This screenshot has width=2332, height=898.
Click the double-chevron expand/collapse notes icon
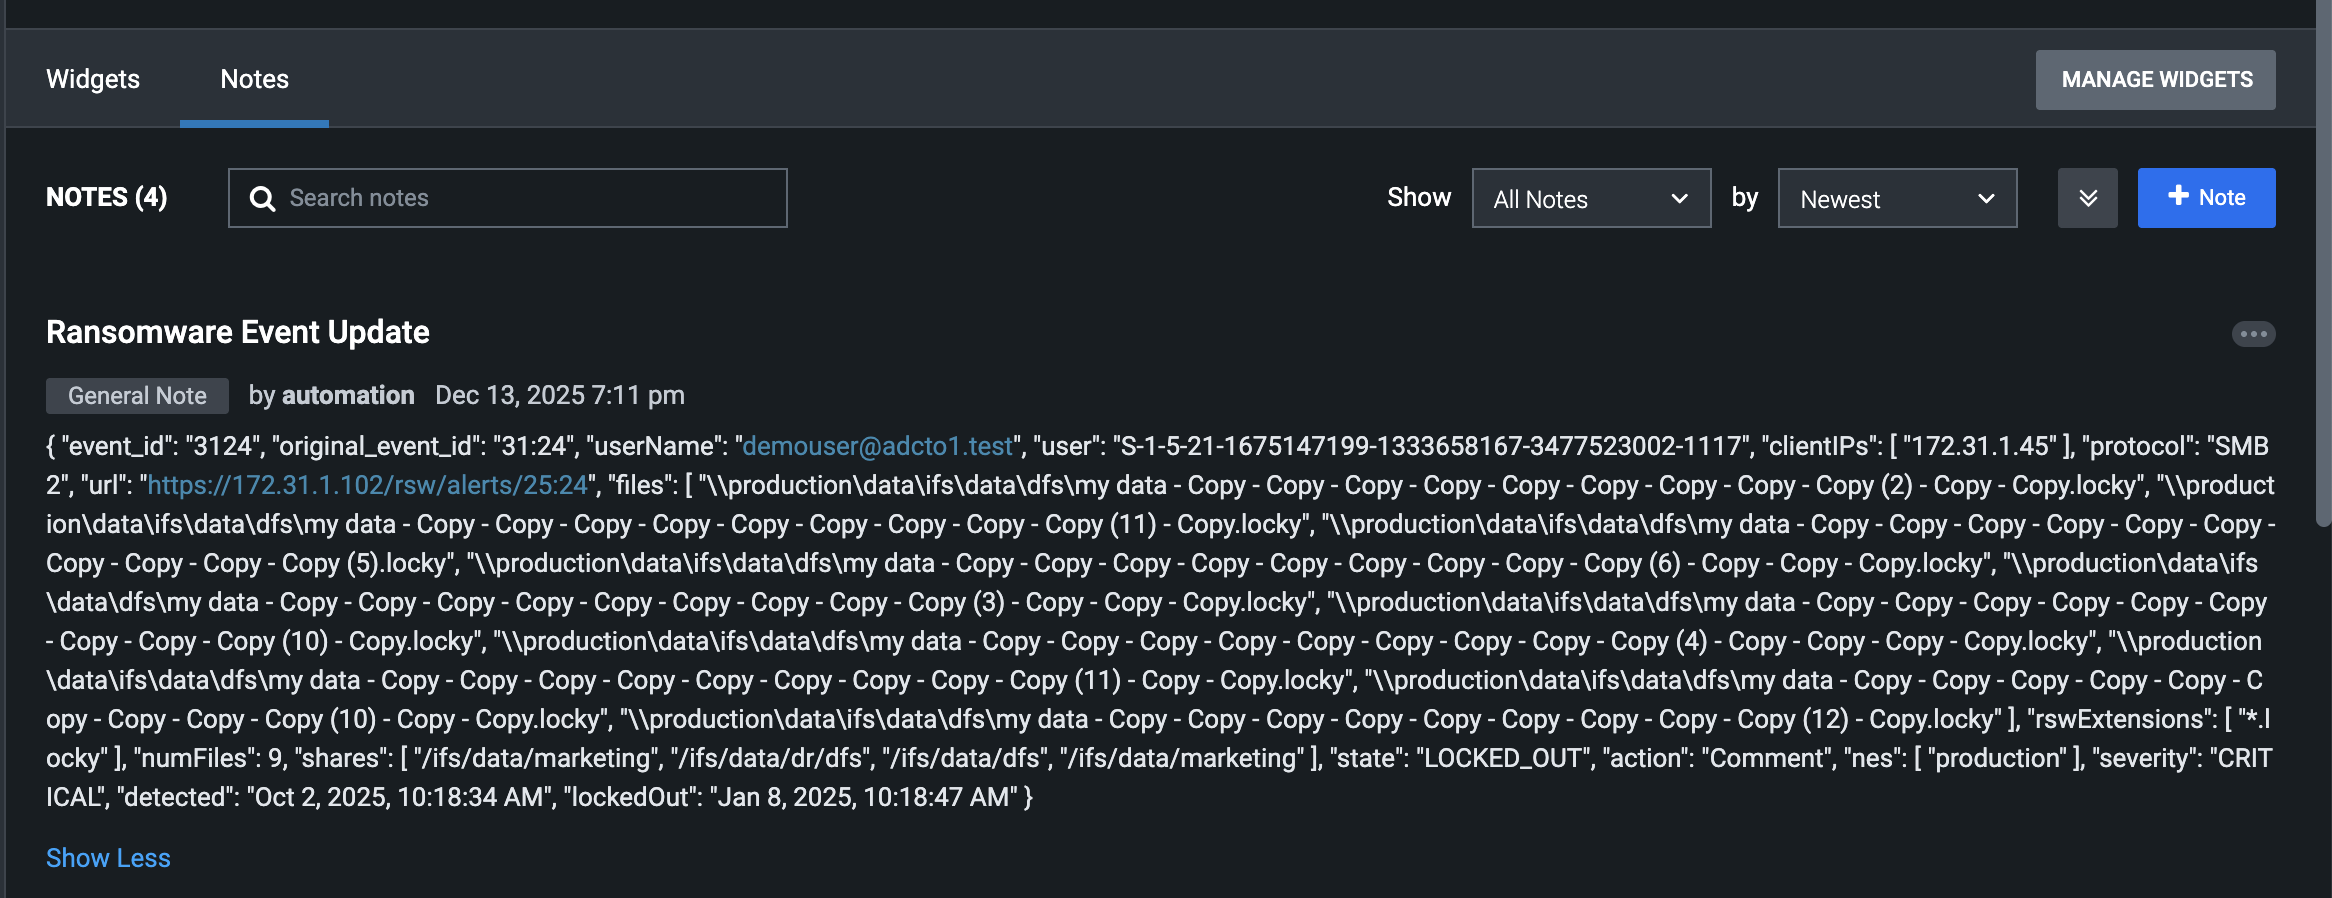point(2087,198)
